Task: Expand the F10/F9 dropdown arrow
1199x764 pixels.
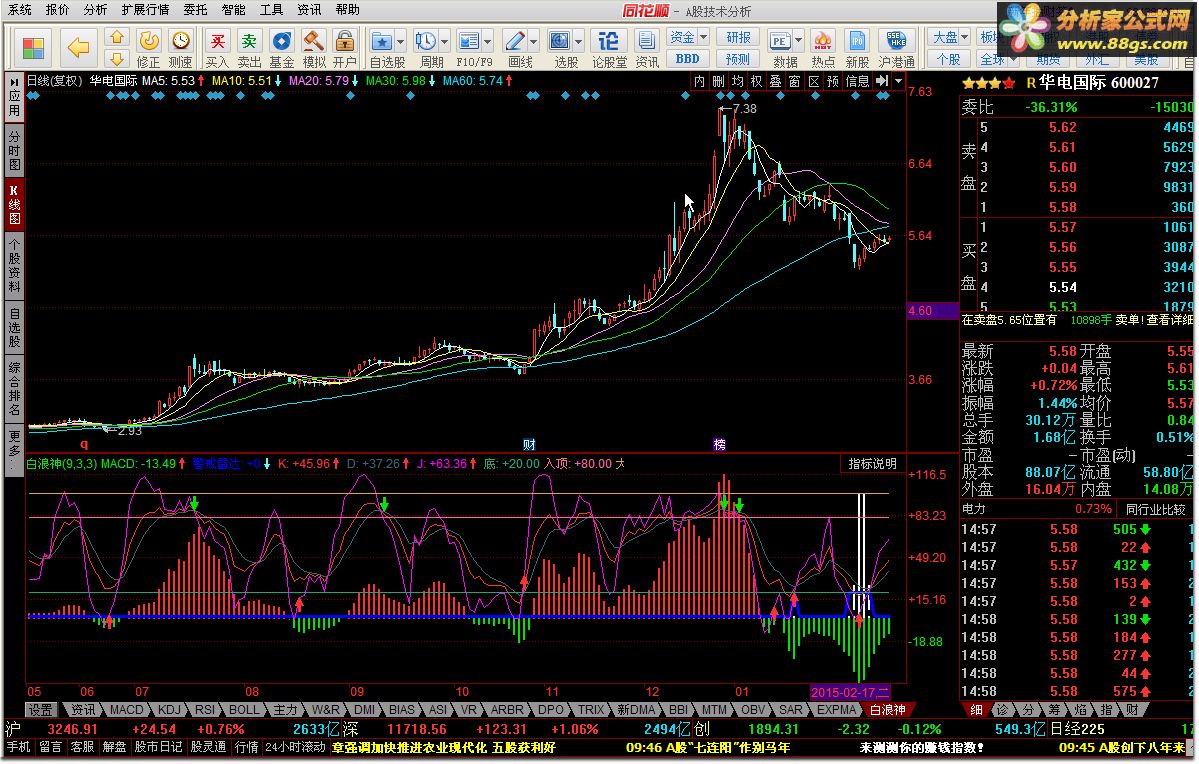Action: 487,41
